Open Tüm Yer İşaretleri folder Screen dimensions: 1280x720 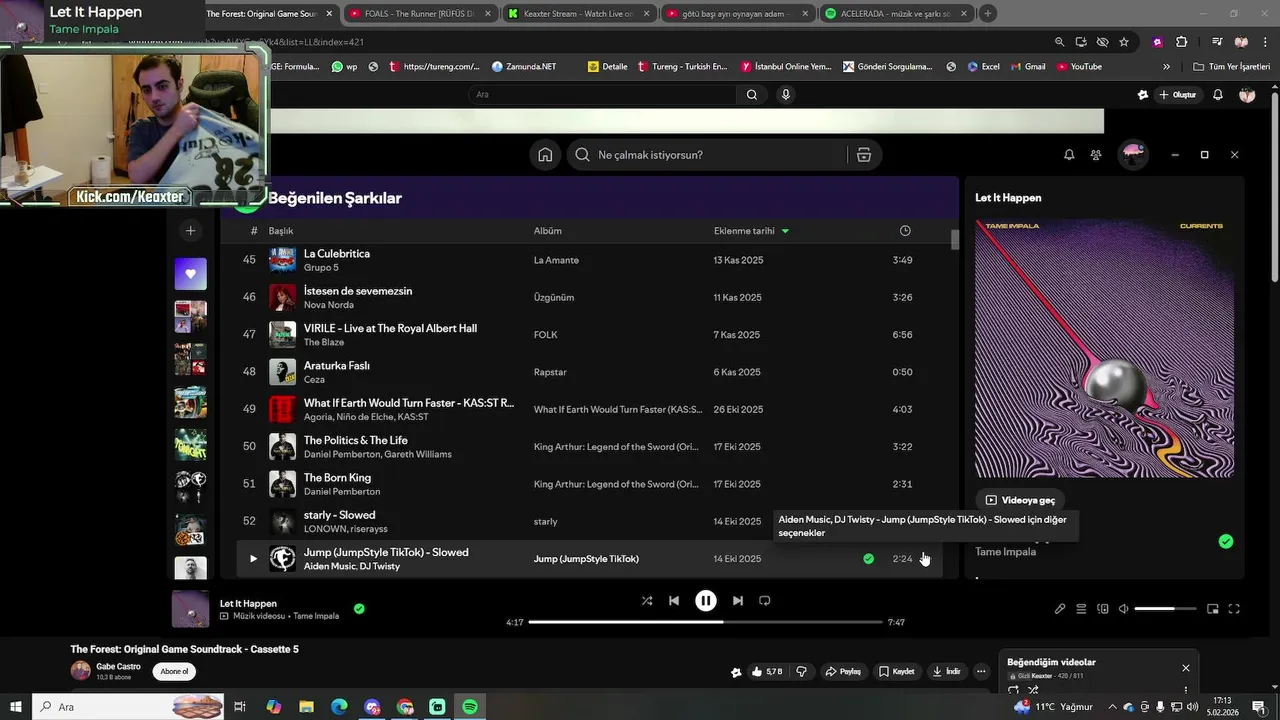pos(1231,67)
